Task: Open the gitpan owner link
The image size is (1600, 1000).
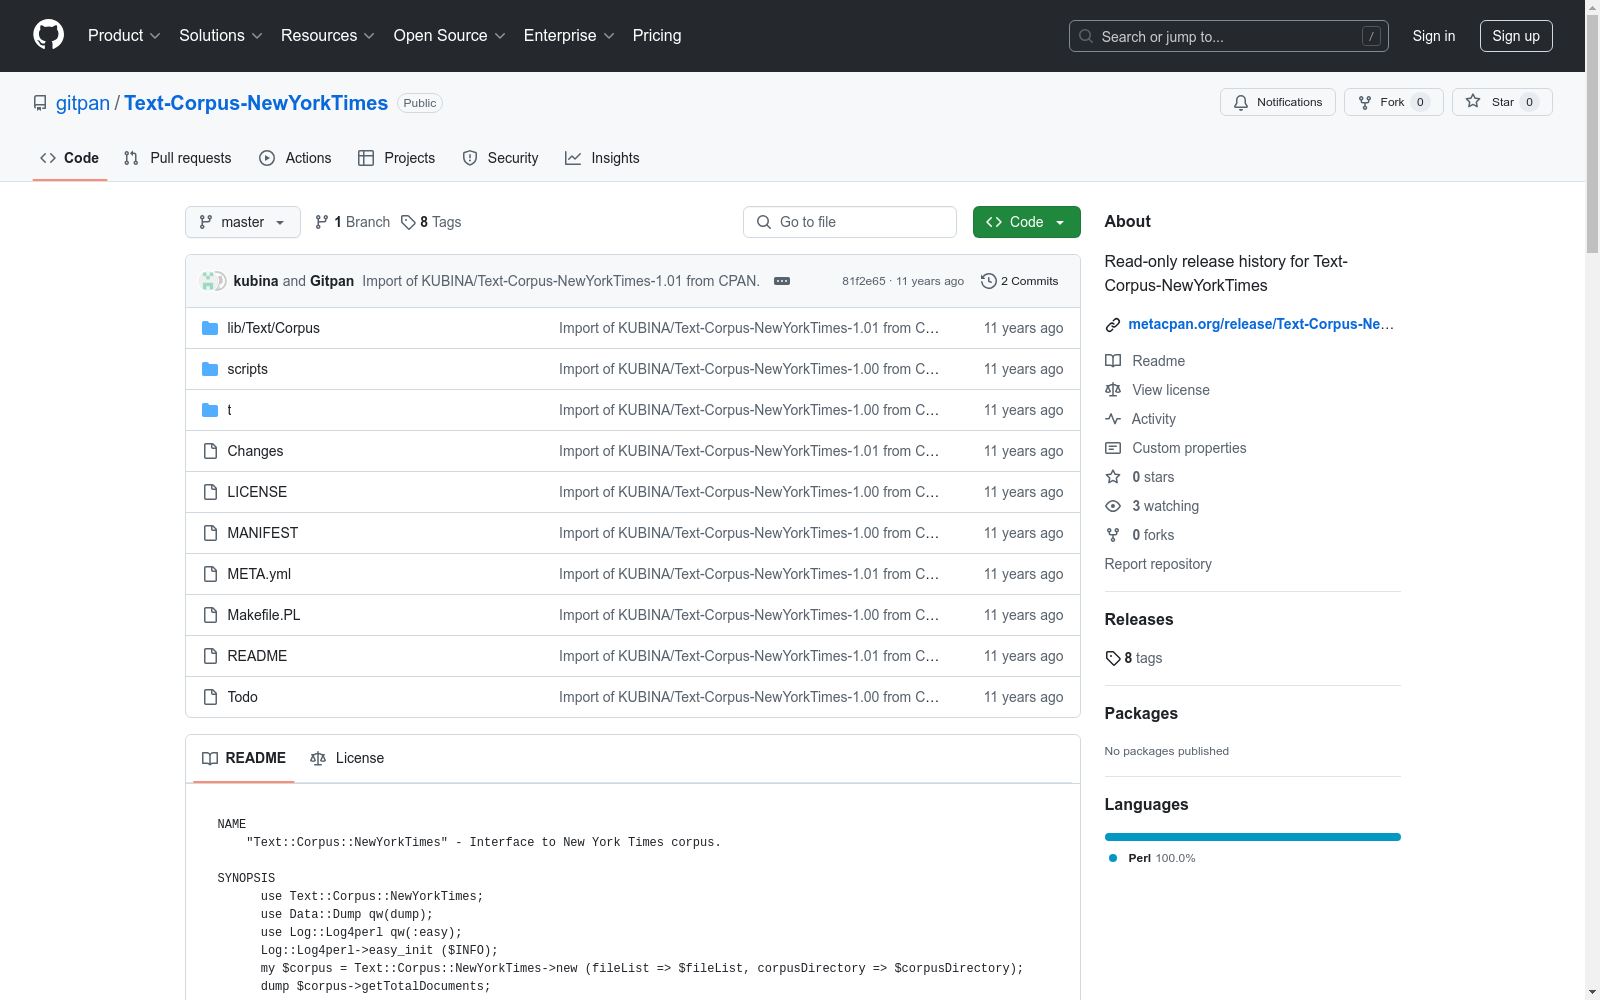Action: coord(83,103)
